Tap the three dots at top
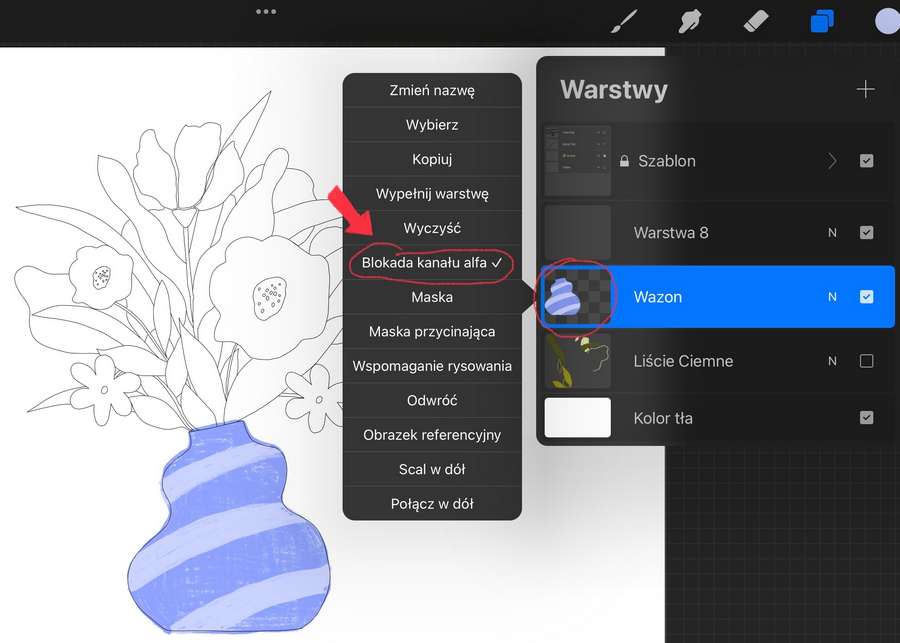900x643 pixels. coord(266,11)
